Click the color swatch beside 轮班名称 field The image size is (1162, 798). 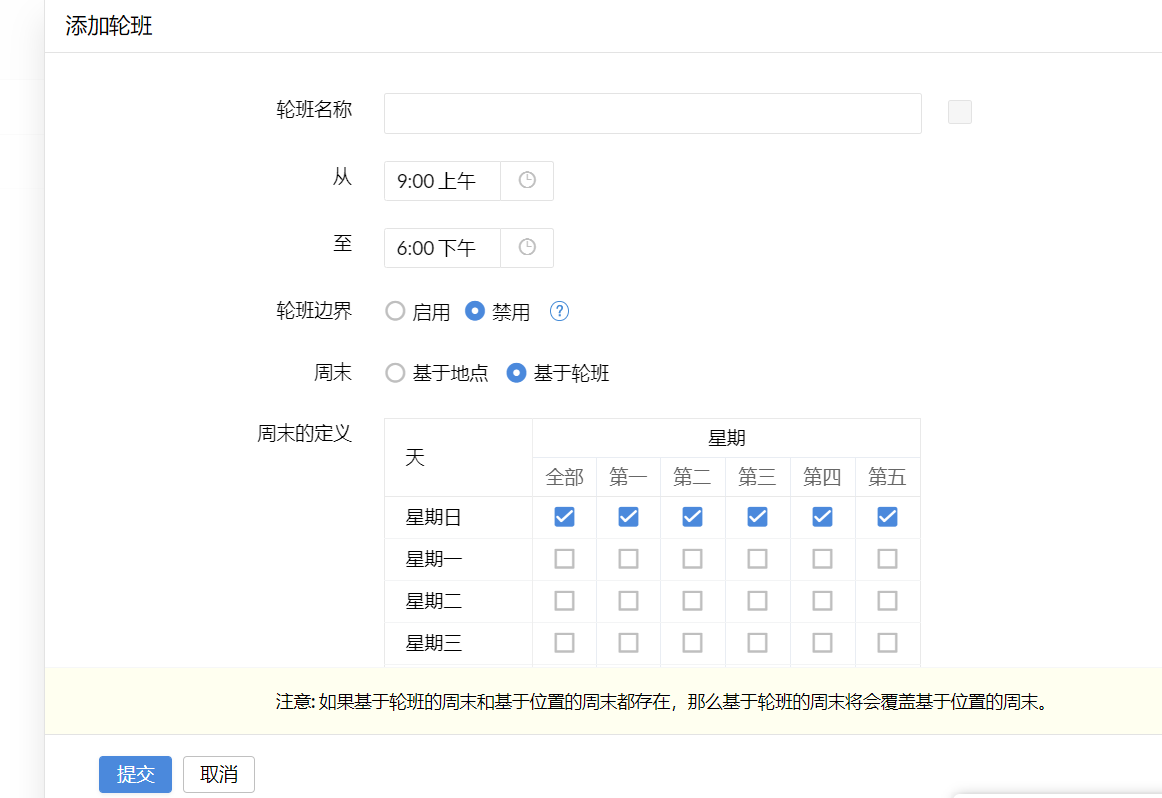[x=960, y=112]
